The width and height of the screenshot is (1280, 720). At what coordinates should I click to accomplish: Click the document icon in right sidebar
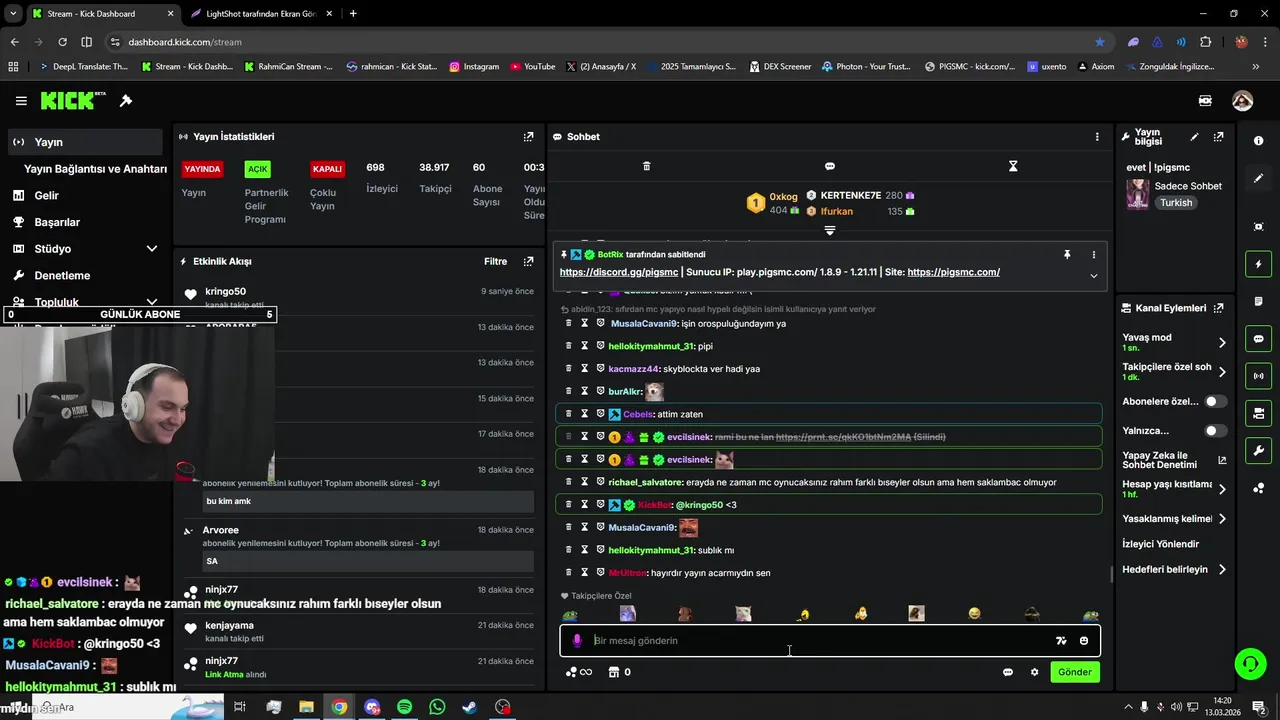point(1258,301)
